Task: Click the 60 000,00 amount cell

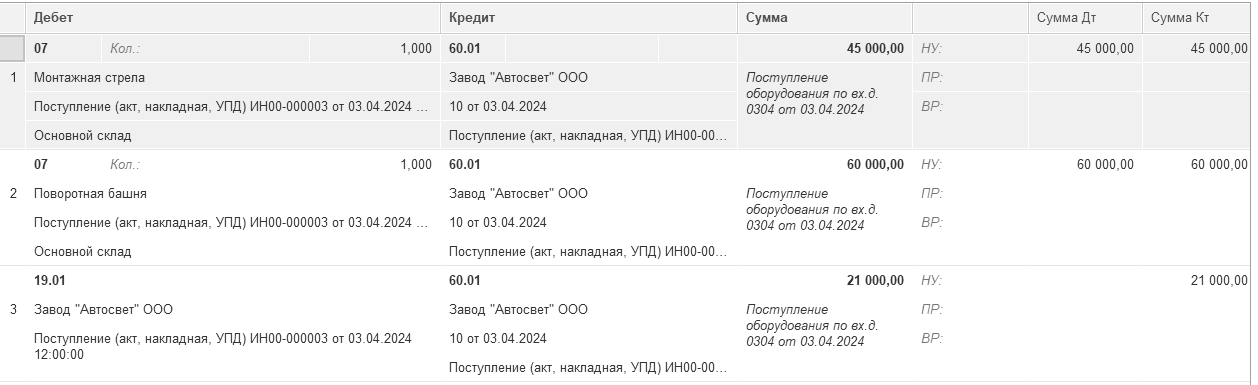Action: [x=825, y=165]
